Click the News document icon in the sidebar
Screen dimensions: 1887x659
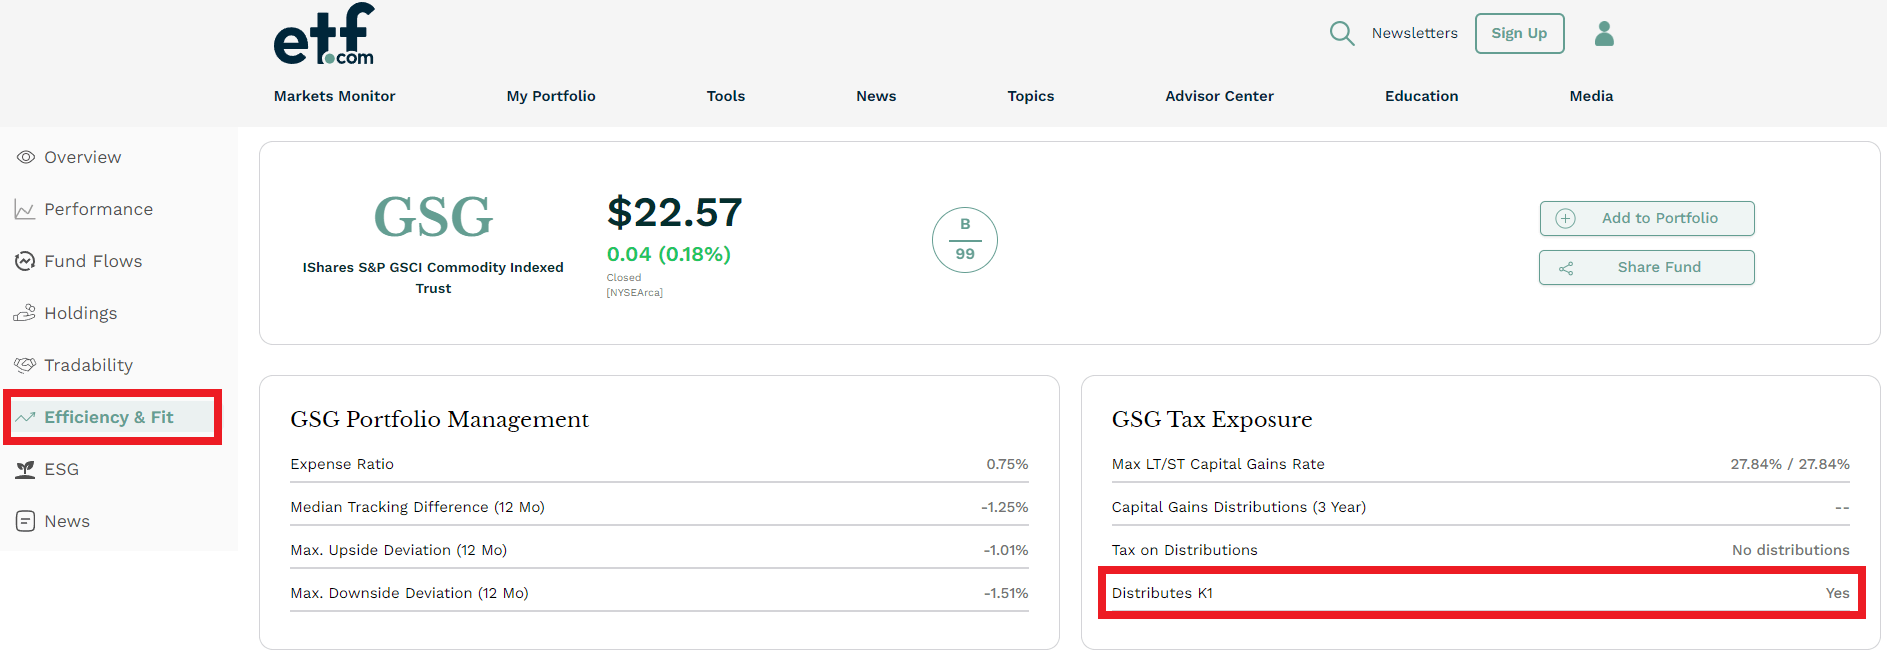(25, 521)
